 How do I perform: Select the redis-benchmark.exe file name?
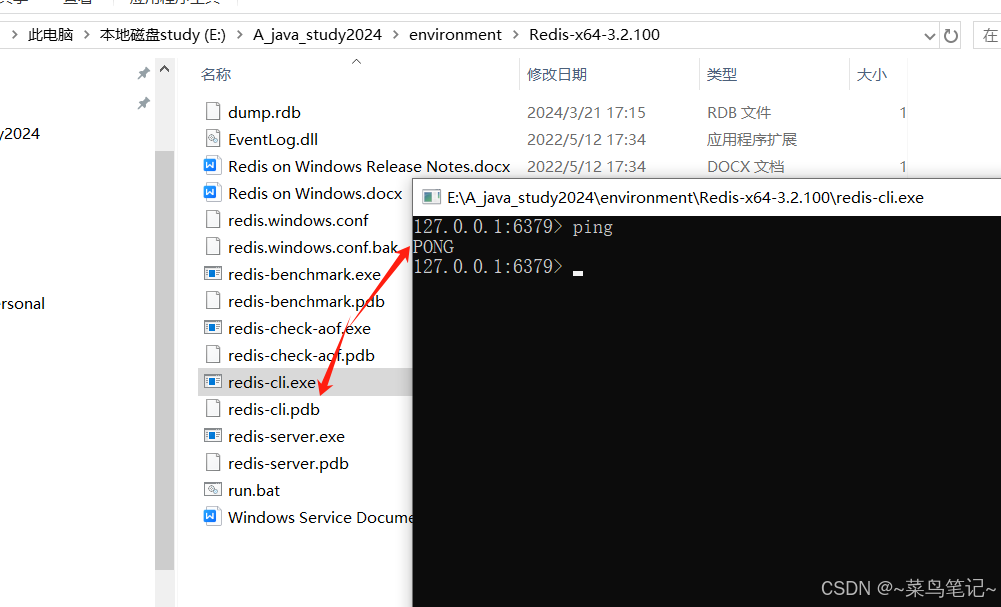(305, 274)
